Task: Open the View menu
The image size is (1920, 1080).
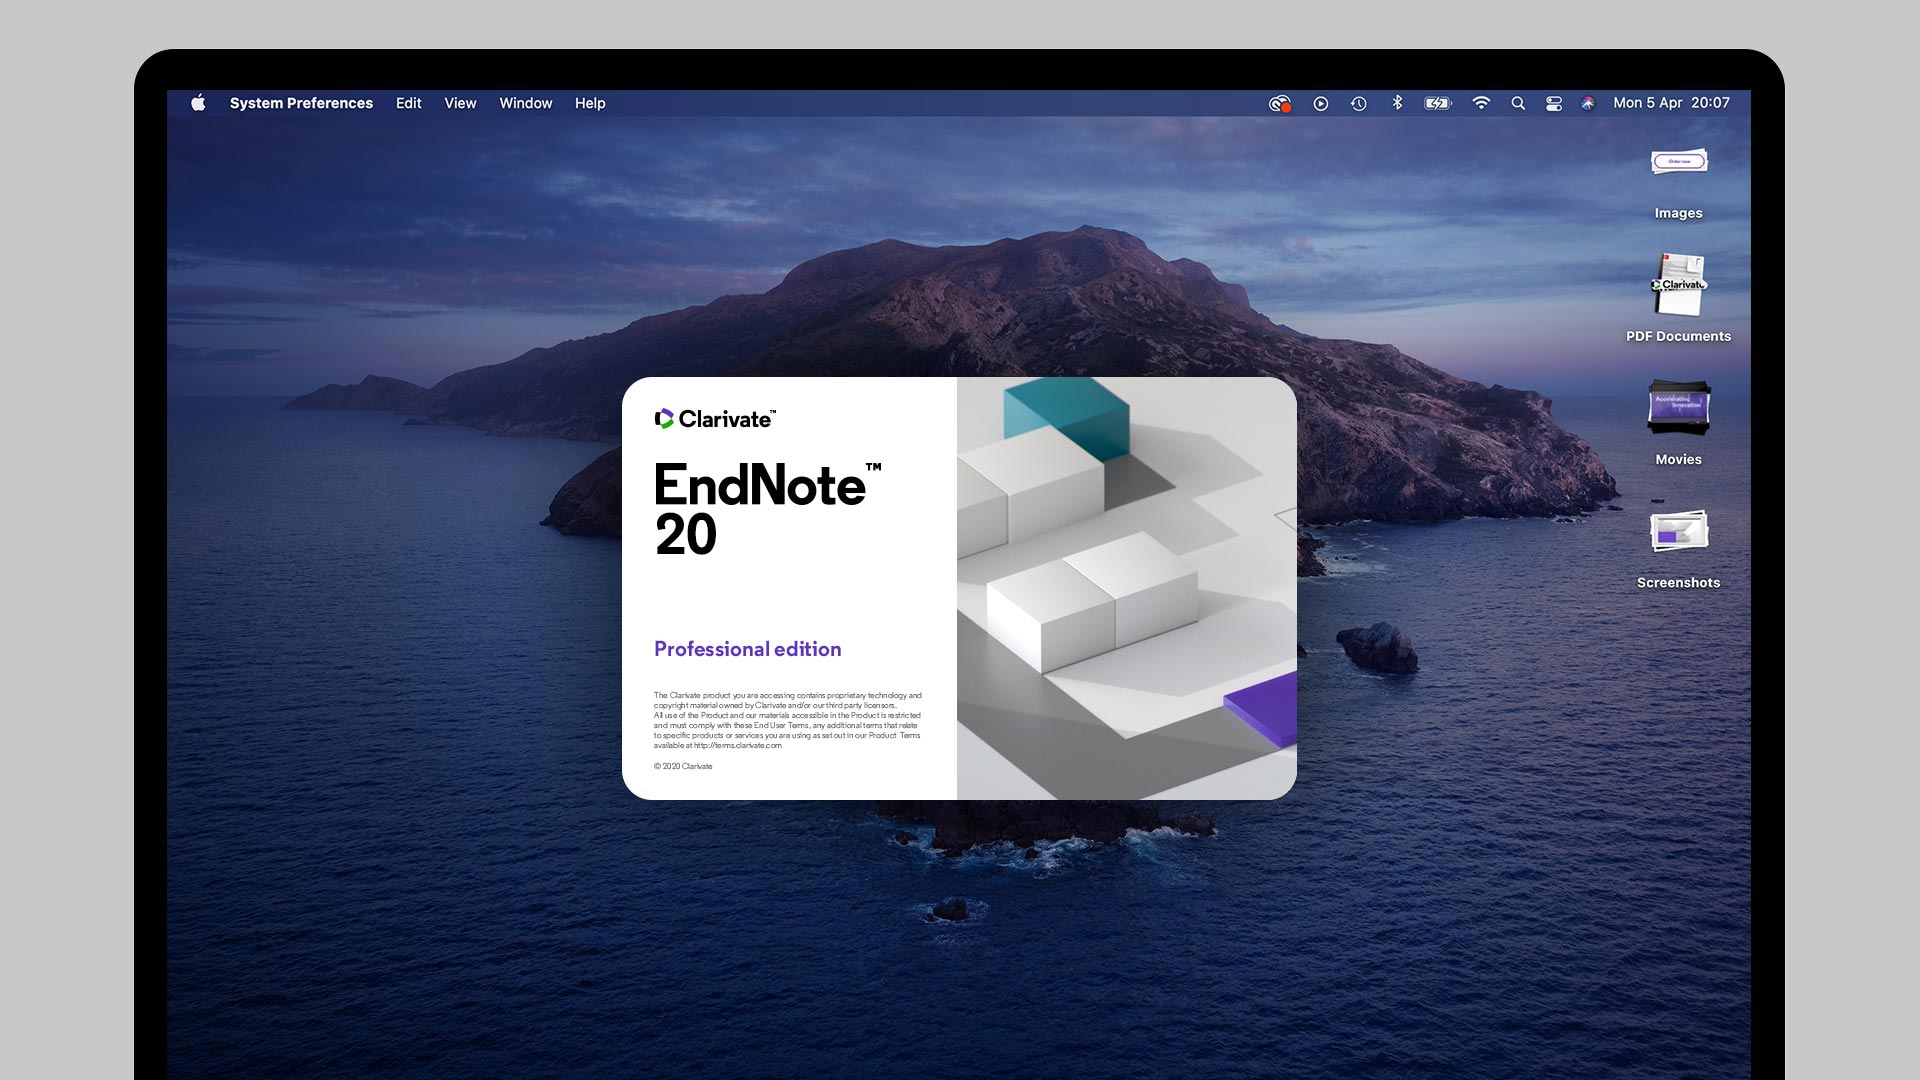Action: pos(460,103)
